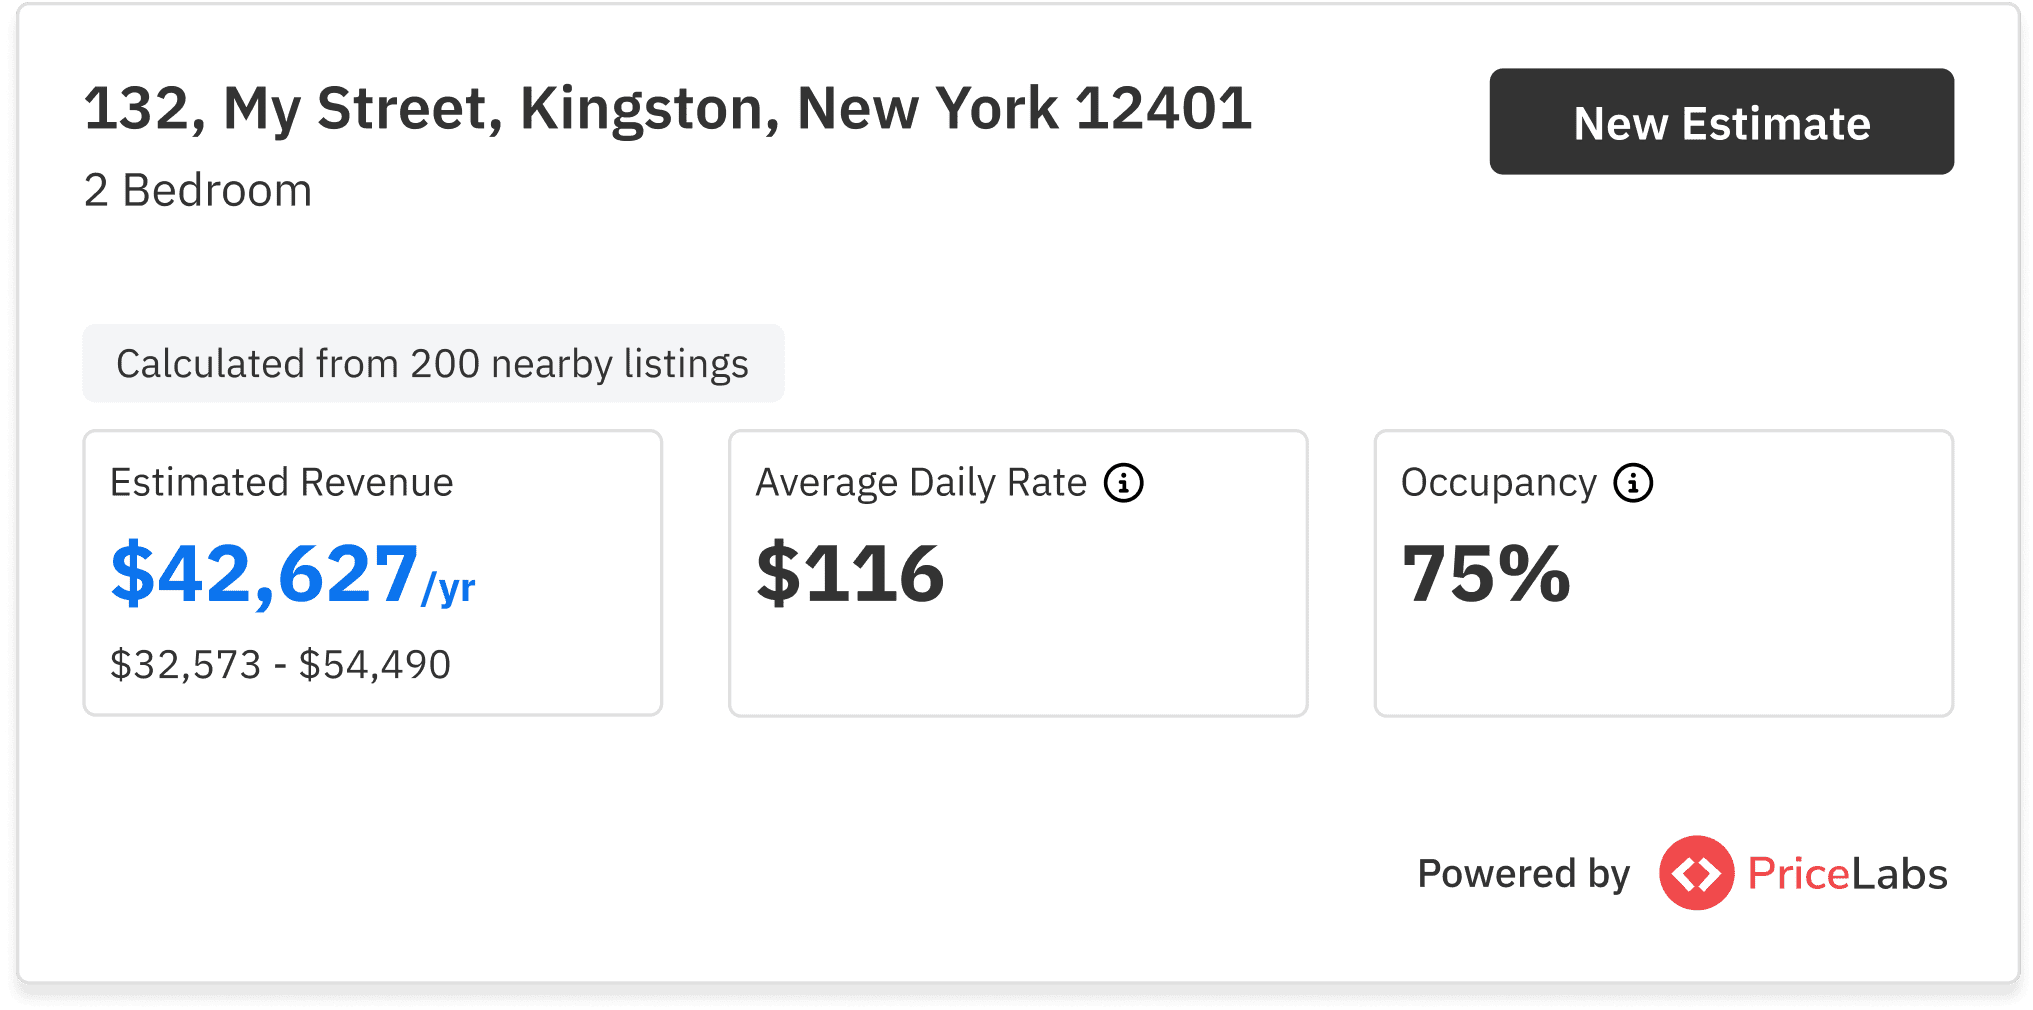This screenshot has height=1010, width=2033.
Task: Click "New York" in the address heading
Action: tap(927, 108)
